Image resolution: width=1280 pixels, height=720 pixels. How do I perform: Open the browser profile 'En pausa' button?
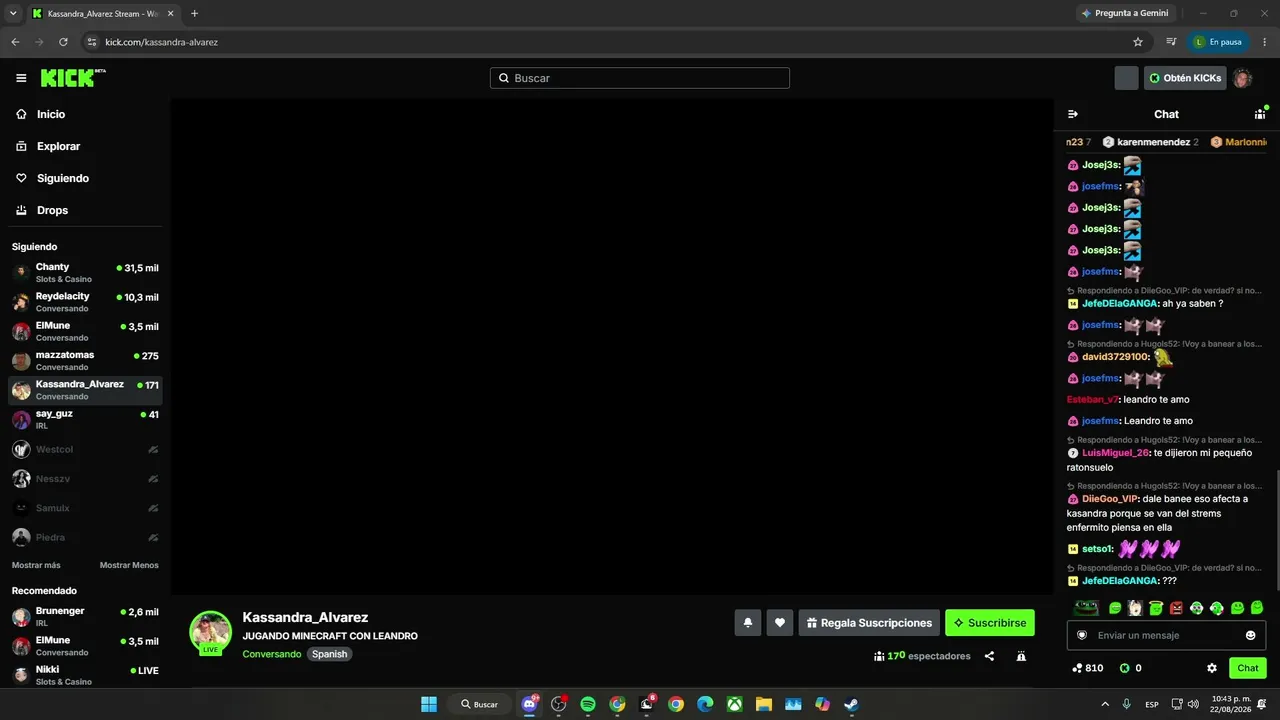(1219, 42)
